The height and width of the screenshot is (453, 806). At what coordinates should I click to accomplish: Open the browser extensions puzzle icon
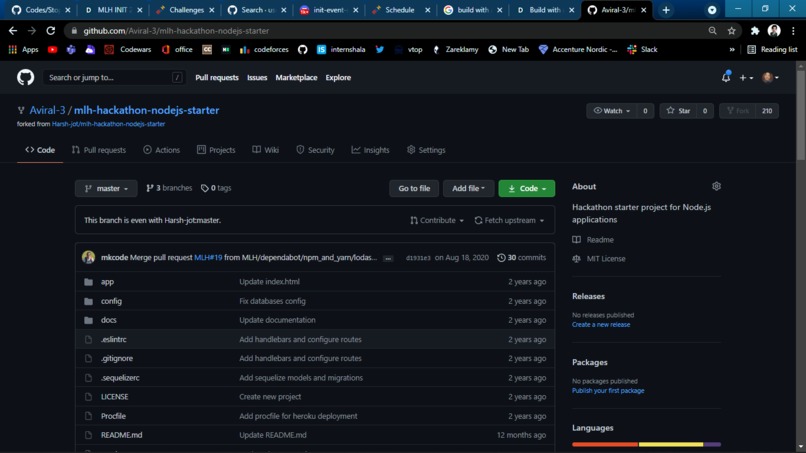(x=755, y=31)
